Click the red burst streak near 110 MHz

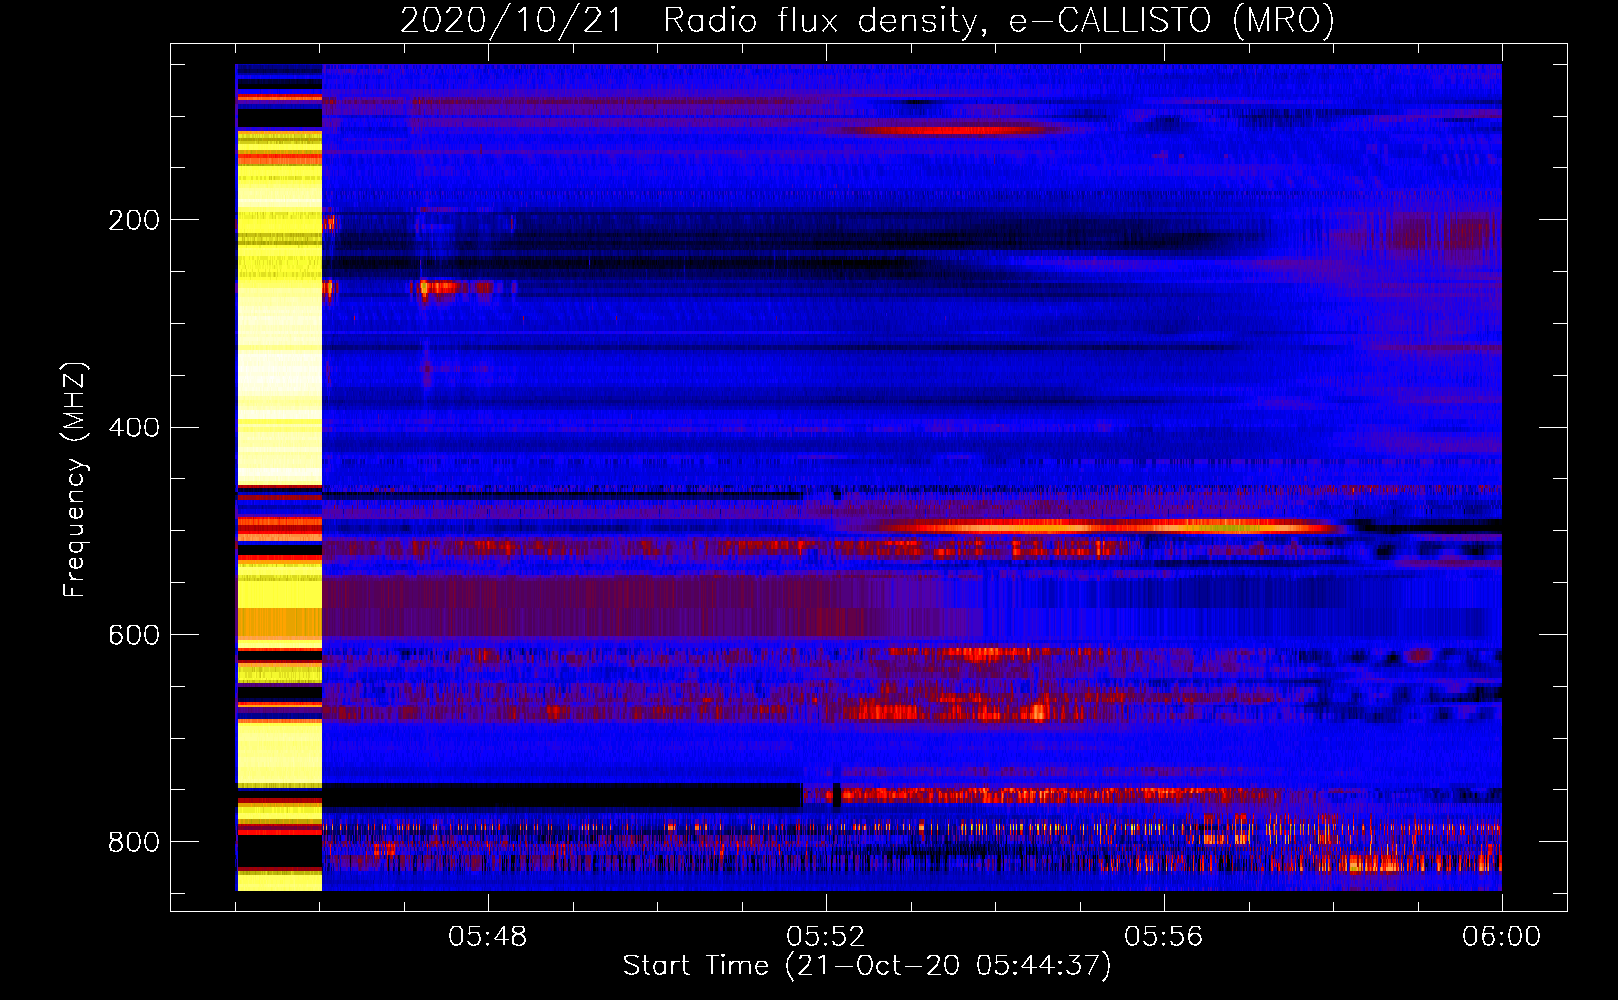click(x=950, y=130)
